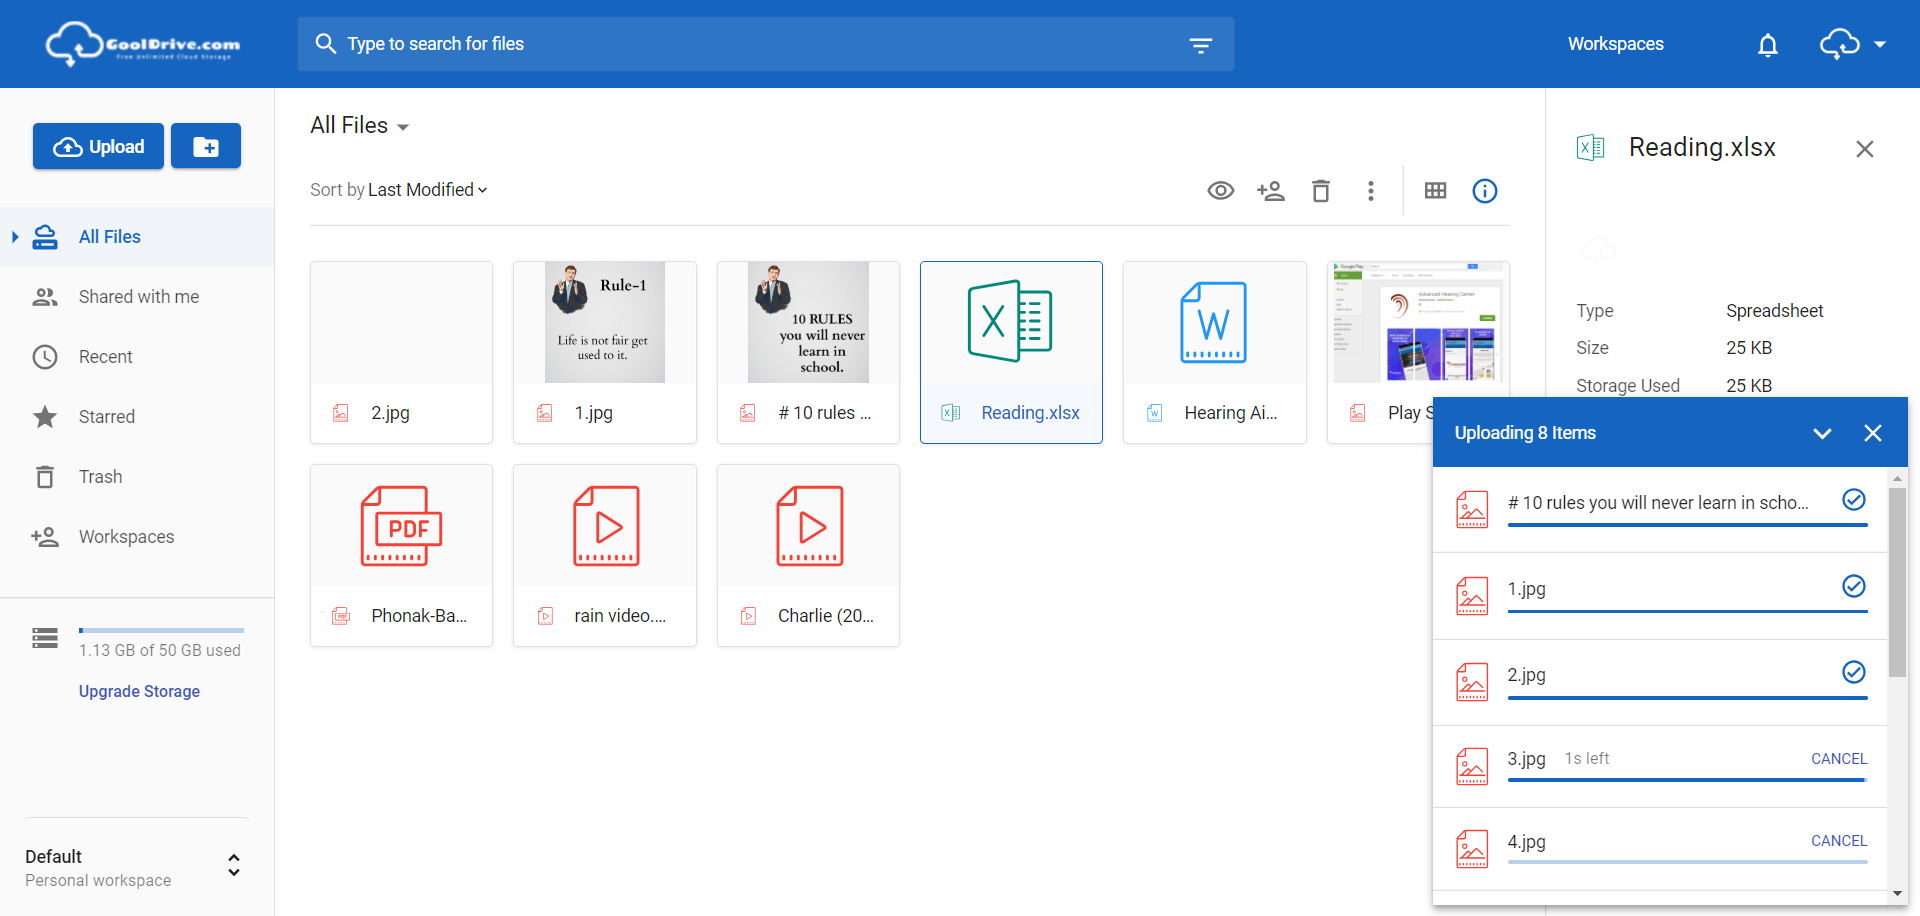This screenshot has height=916, width=1920.
Task: Open the three-dot more options menu
Action: (x=1370, y=191)
